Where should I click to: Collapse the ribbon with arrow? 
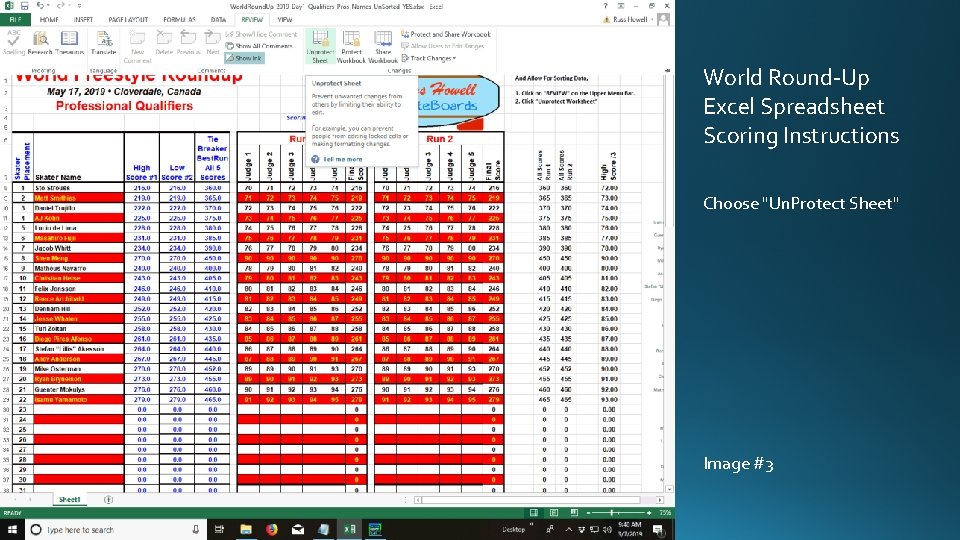(667, 70)
